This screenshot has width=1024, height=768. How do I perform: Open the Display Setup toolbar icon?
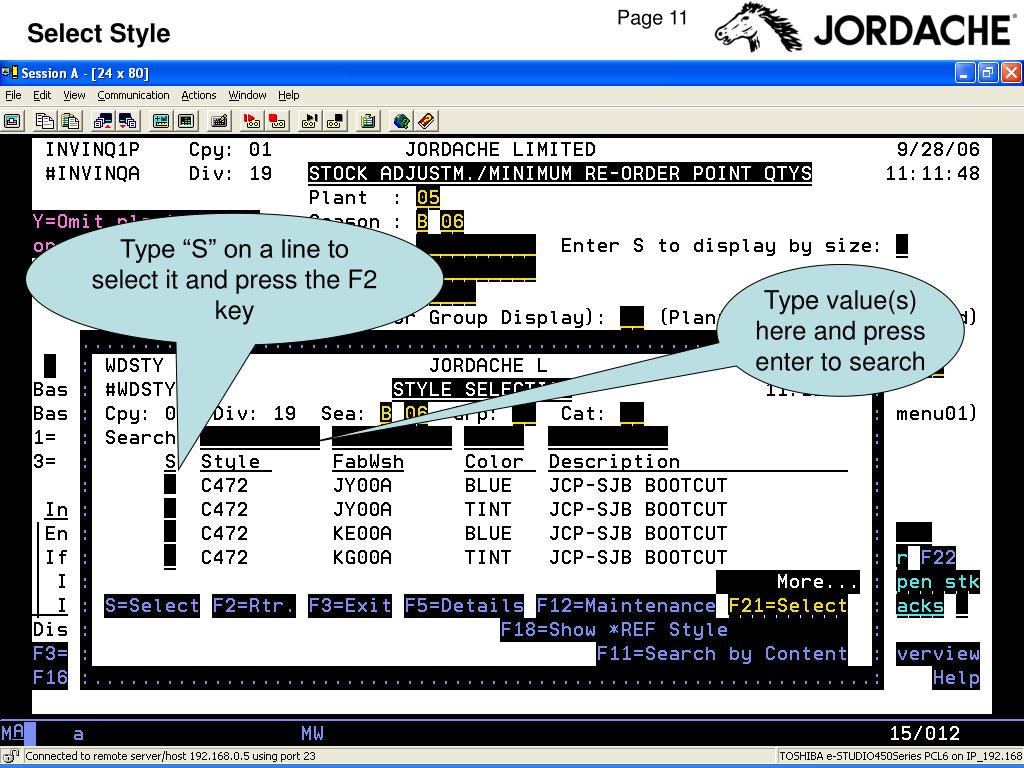tap(161, 121)
